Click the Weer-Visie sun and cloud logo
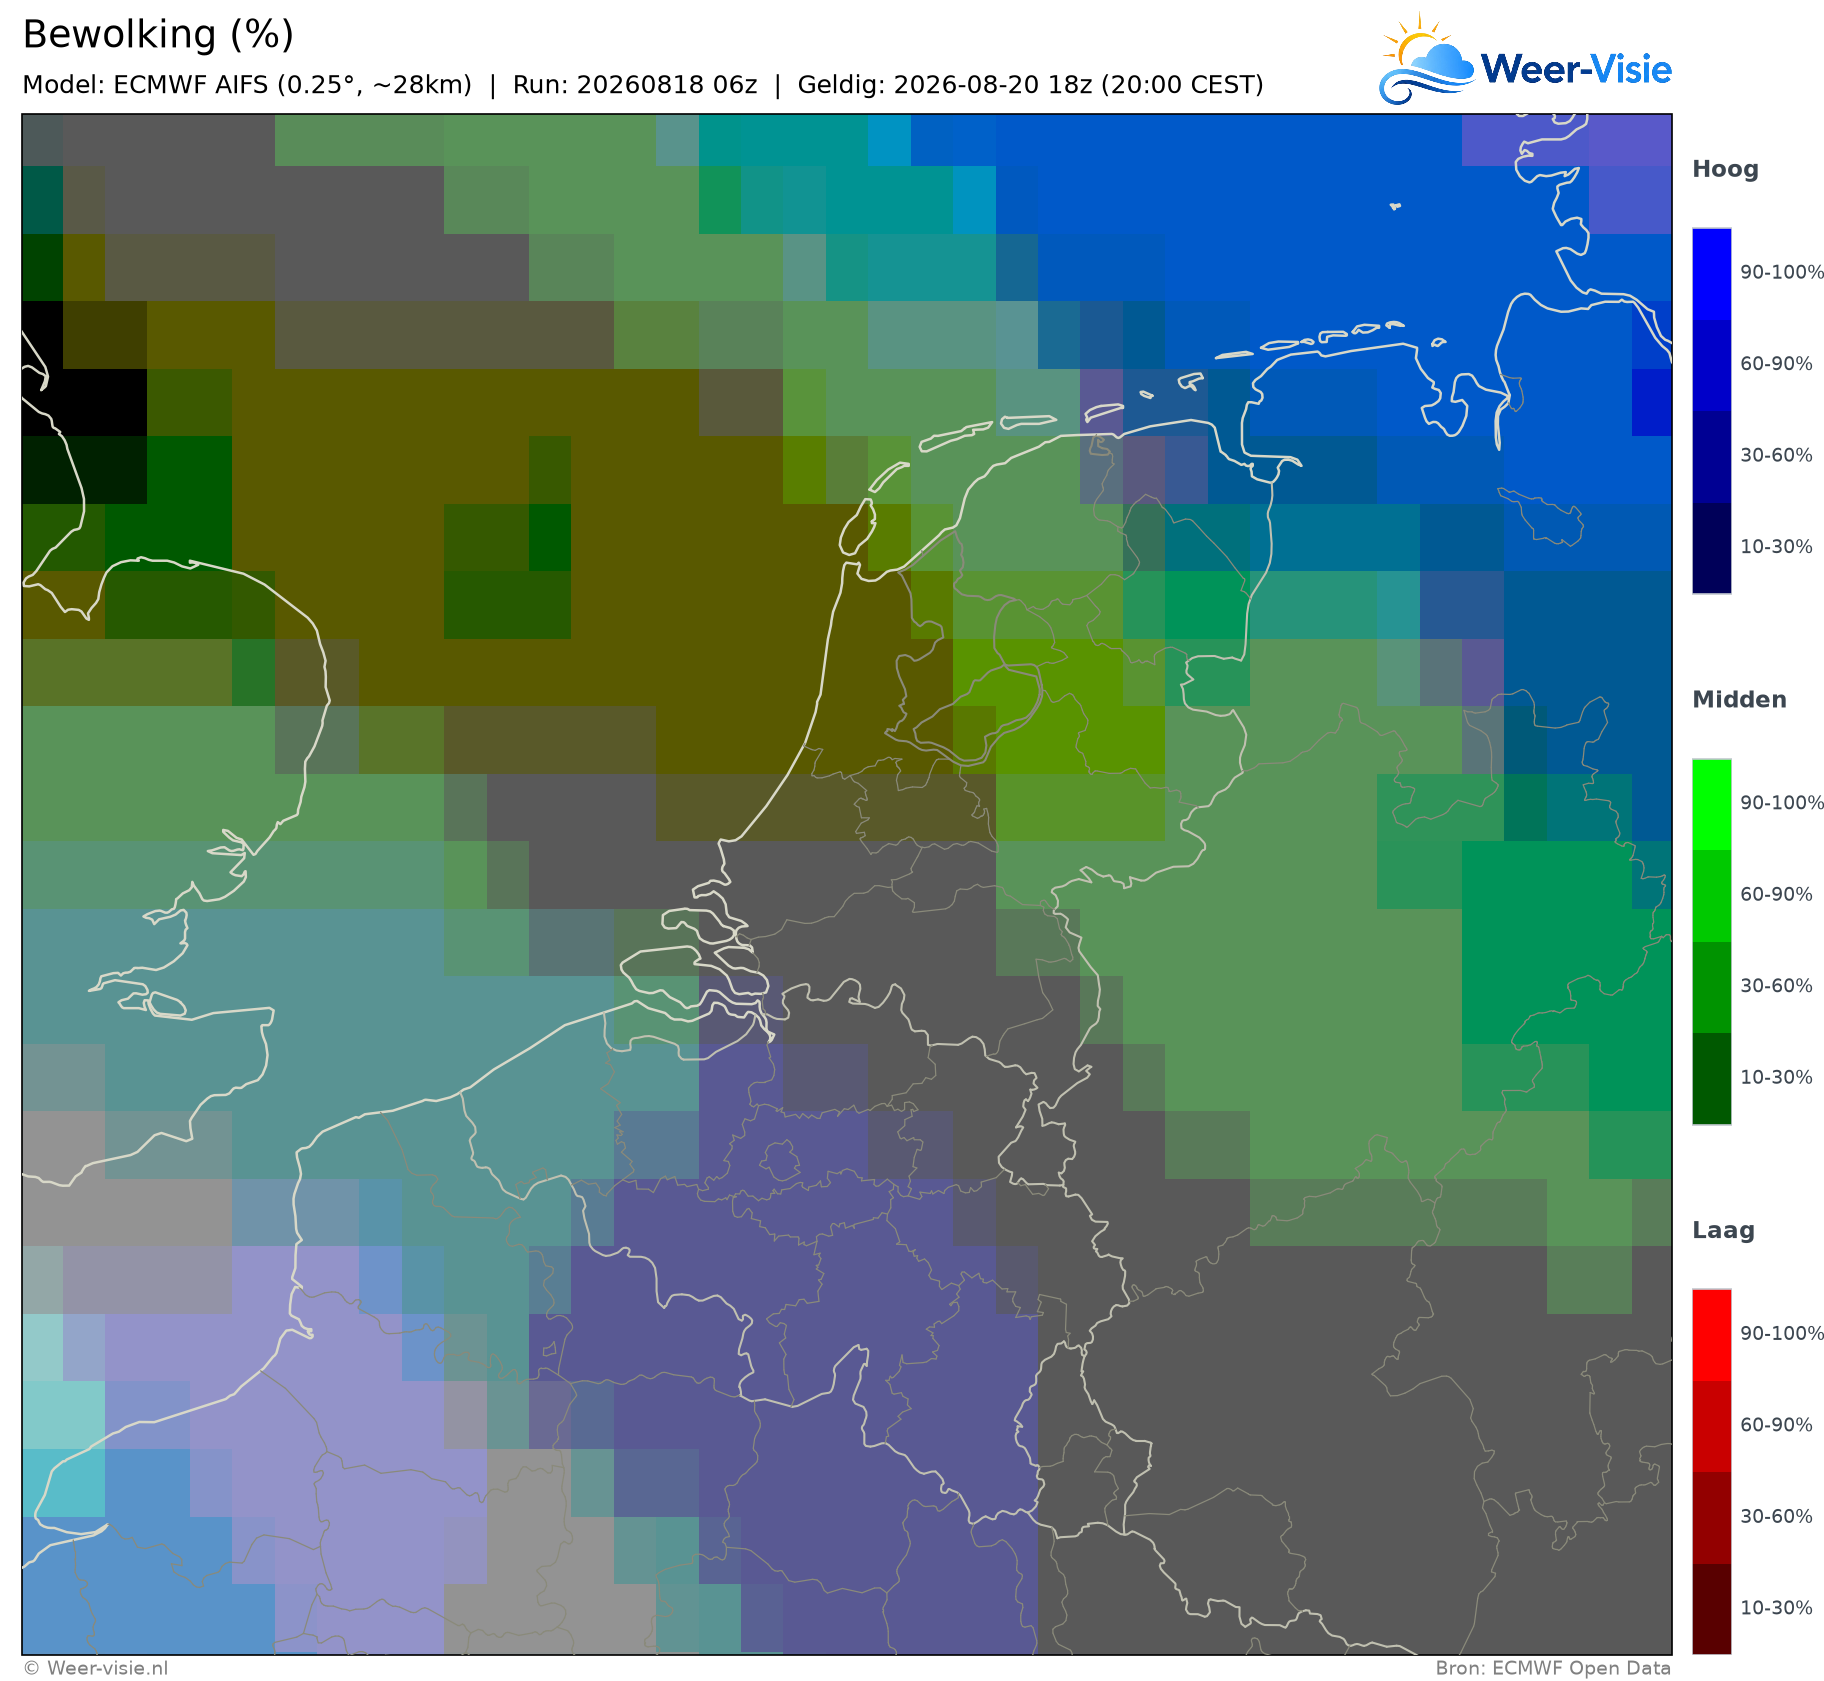The image size is (1824, 1681). pos(1427,59)
